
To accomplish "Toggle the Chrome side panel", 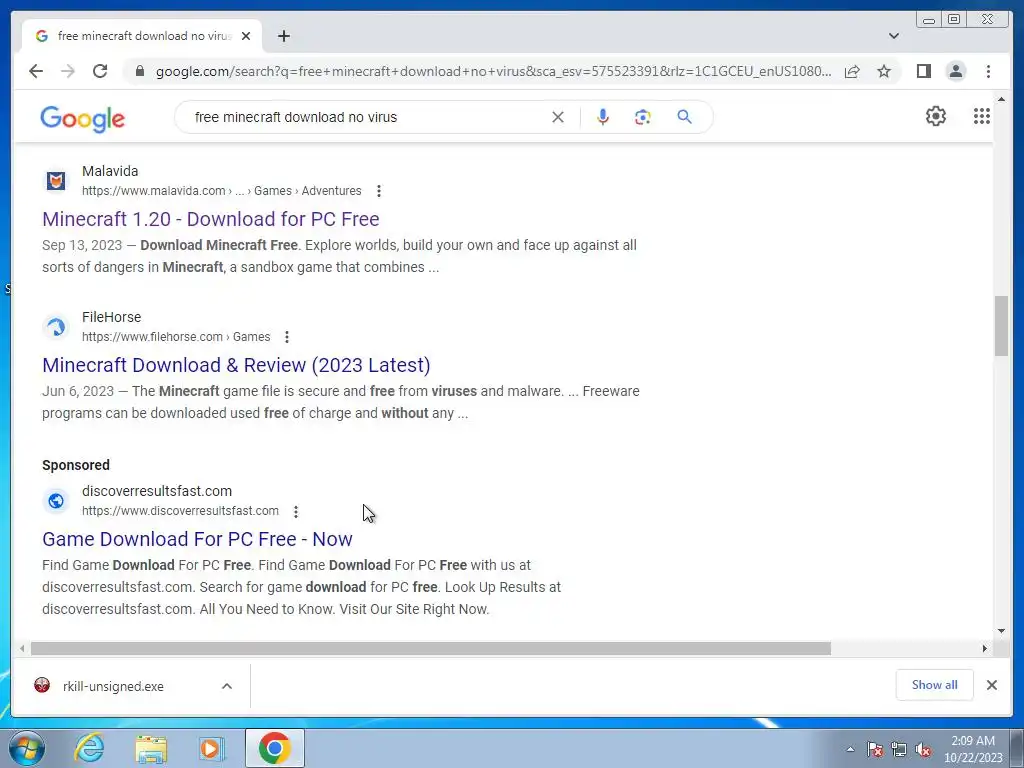I will click(923, 71).
